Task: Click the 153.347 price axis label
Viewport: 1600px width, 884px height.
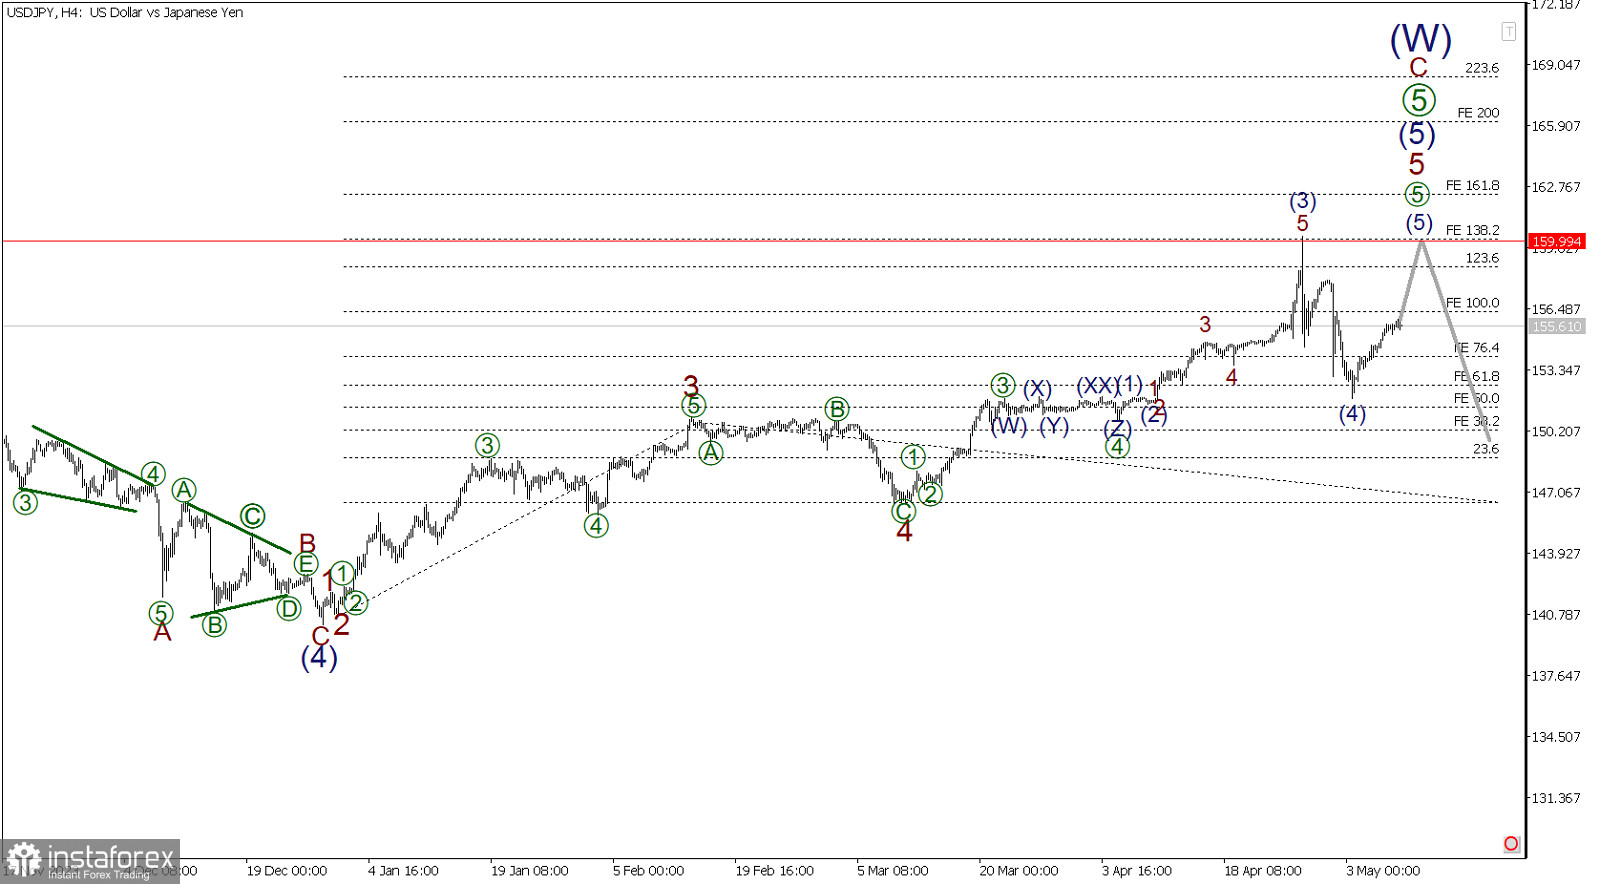Action: click(1556, 370)
